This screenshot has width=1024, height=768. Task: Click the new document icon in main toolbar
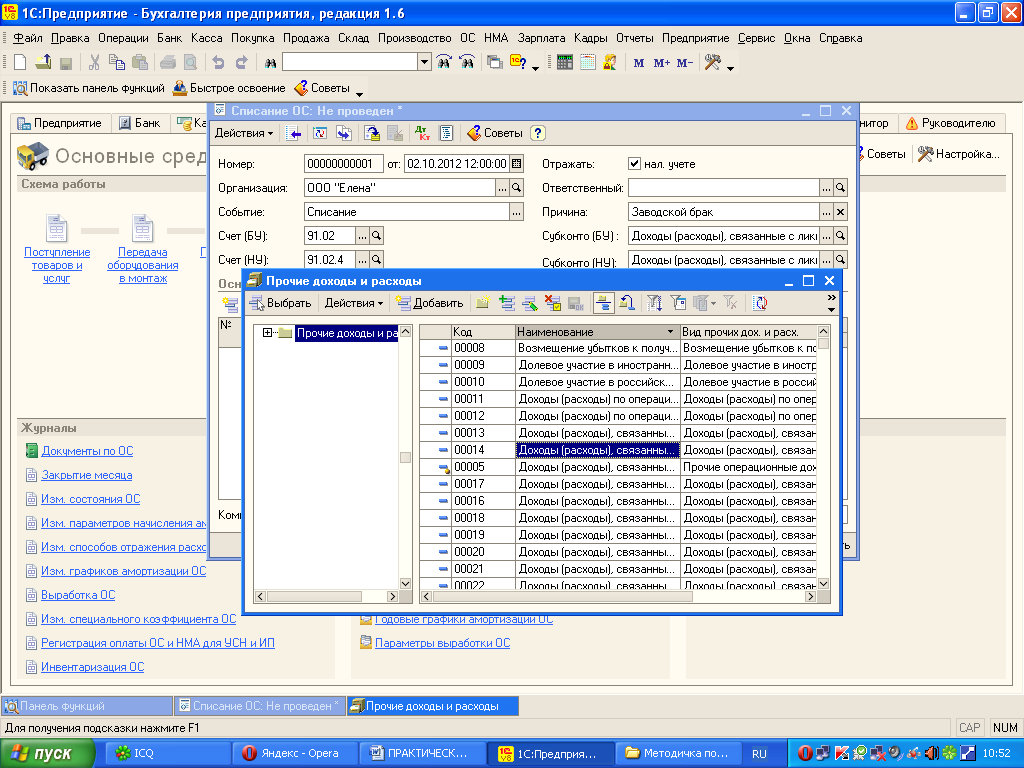coord(20,63)
